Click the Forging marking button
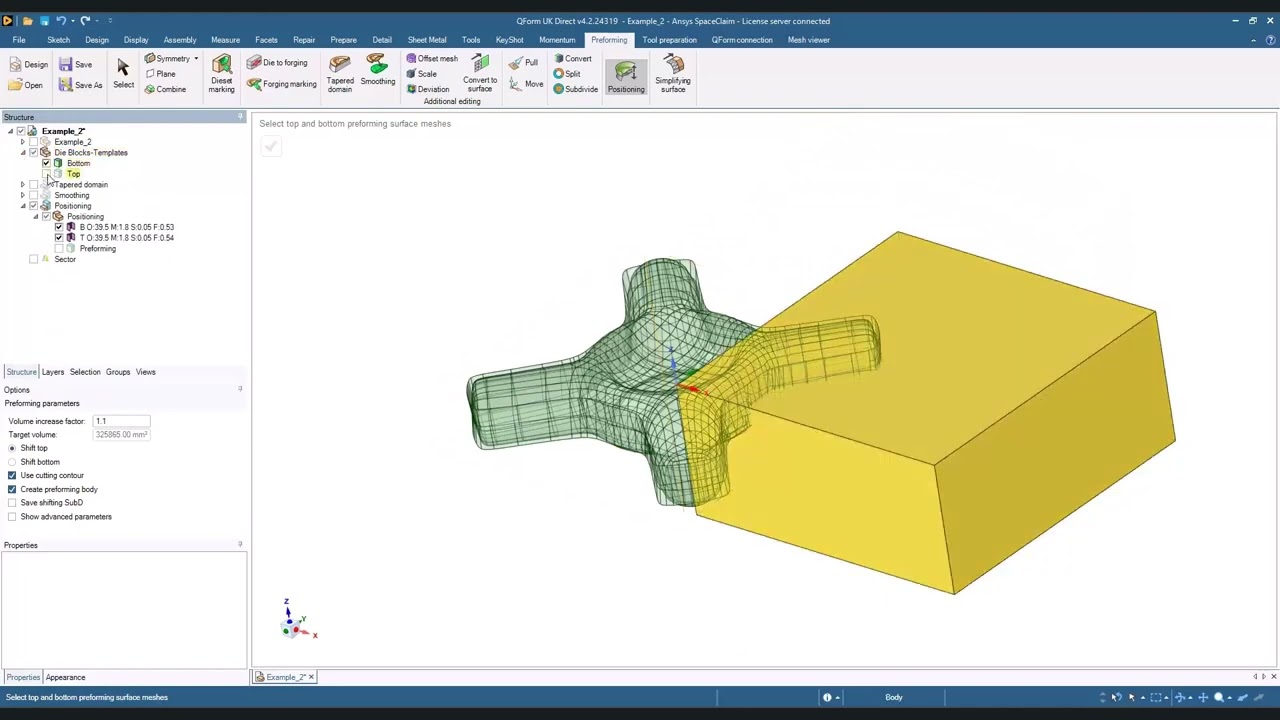The width and height of the screenshot is (1280, 720). (x=281, y=84)
